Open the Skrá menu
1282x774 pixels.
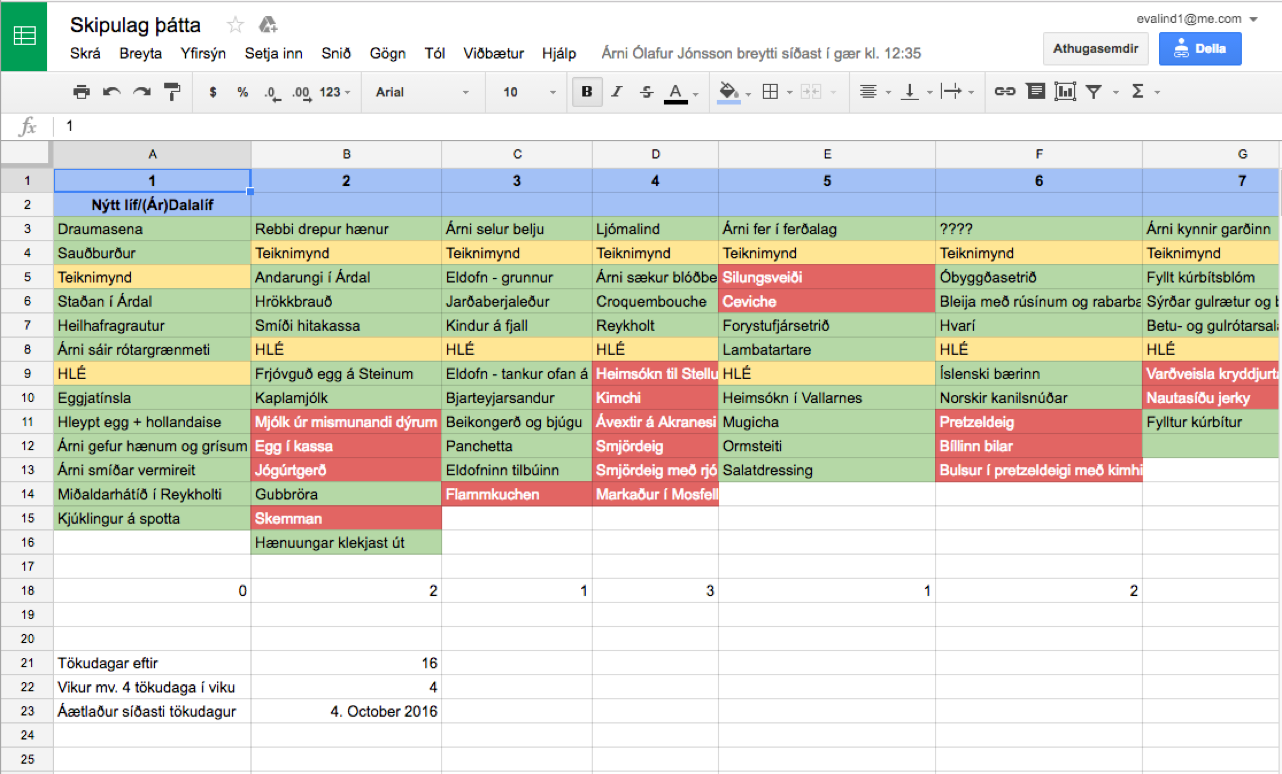(85, 54)
